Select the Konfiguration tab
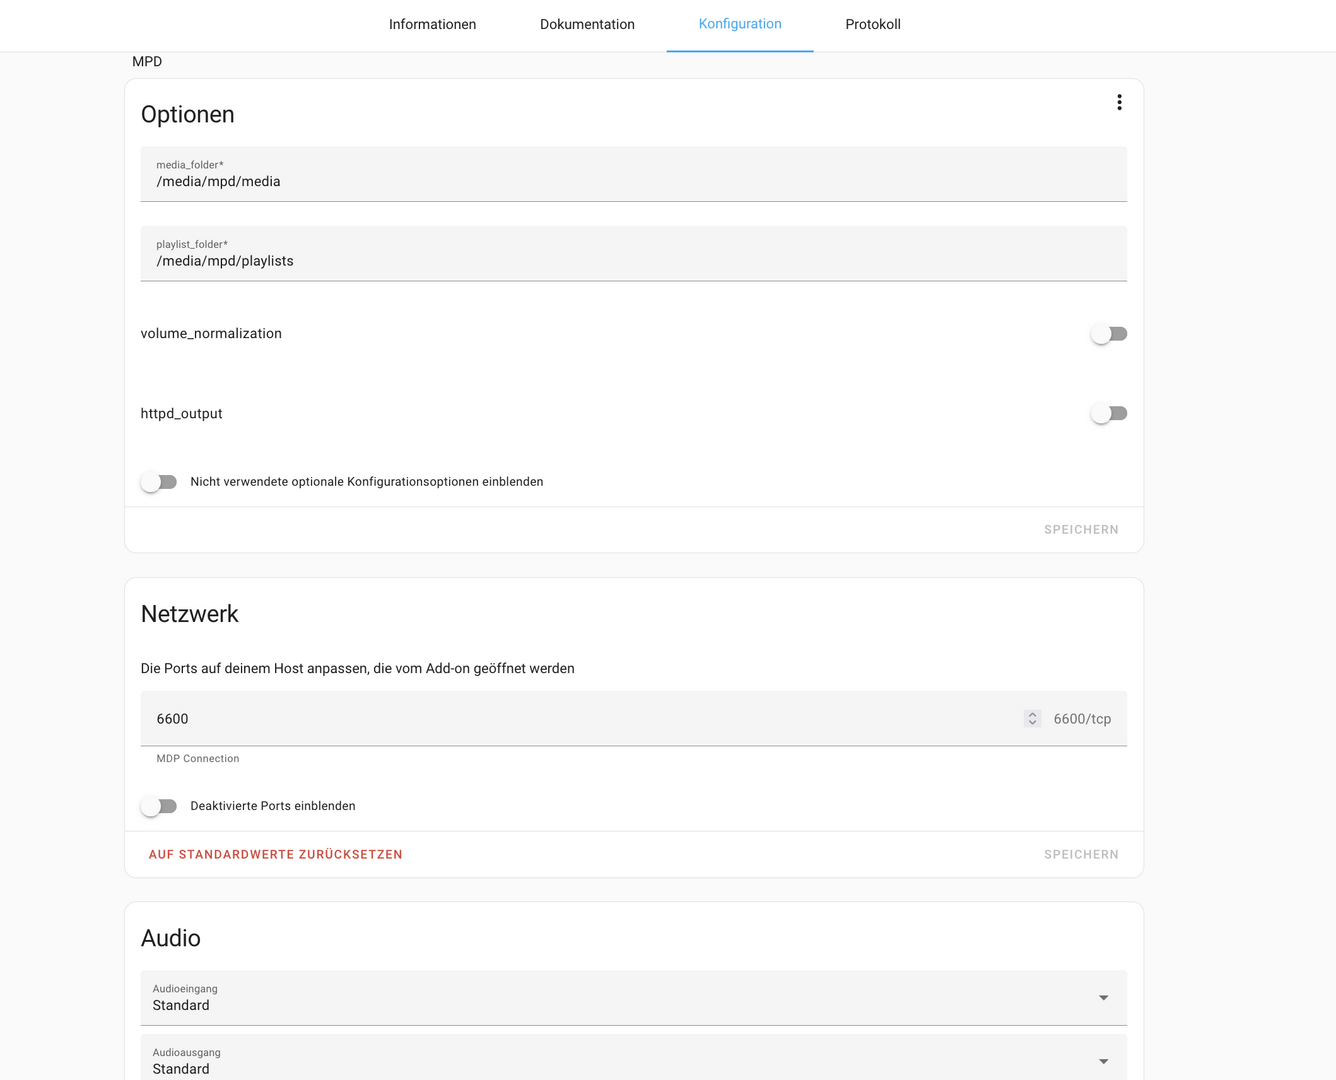 click(740, 25)
